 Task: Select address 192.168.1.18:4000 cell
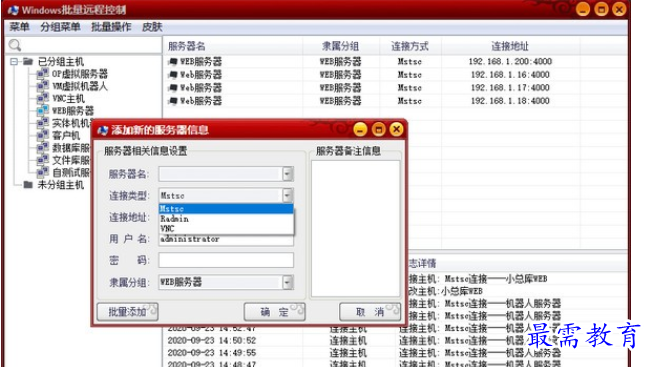(x=510, y=101)
